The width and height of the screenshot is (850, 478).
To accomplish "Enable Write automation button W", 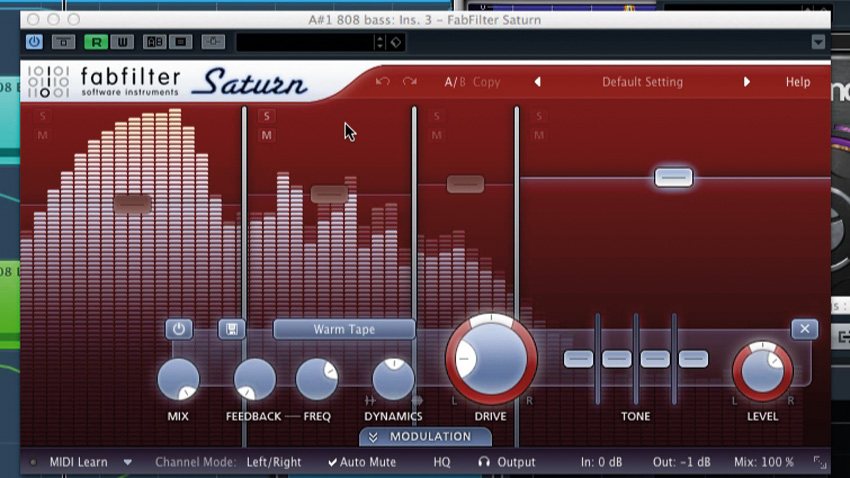I will (x=122, y=42).
